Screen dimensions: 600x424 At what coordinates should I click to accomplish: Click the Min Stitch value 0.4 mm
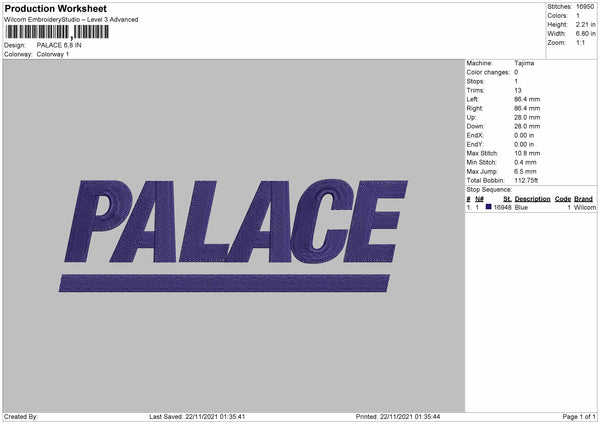point(525,163)
